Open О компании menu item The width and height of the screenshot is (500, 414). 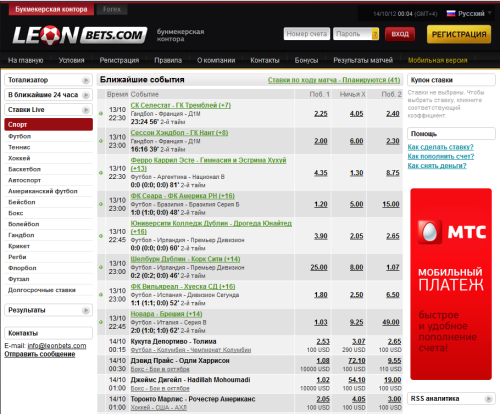216,60
